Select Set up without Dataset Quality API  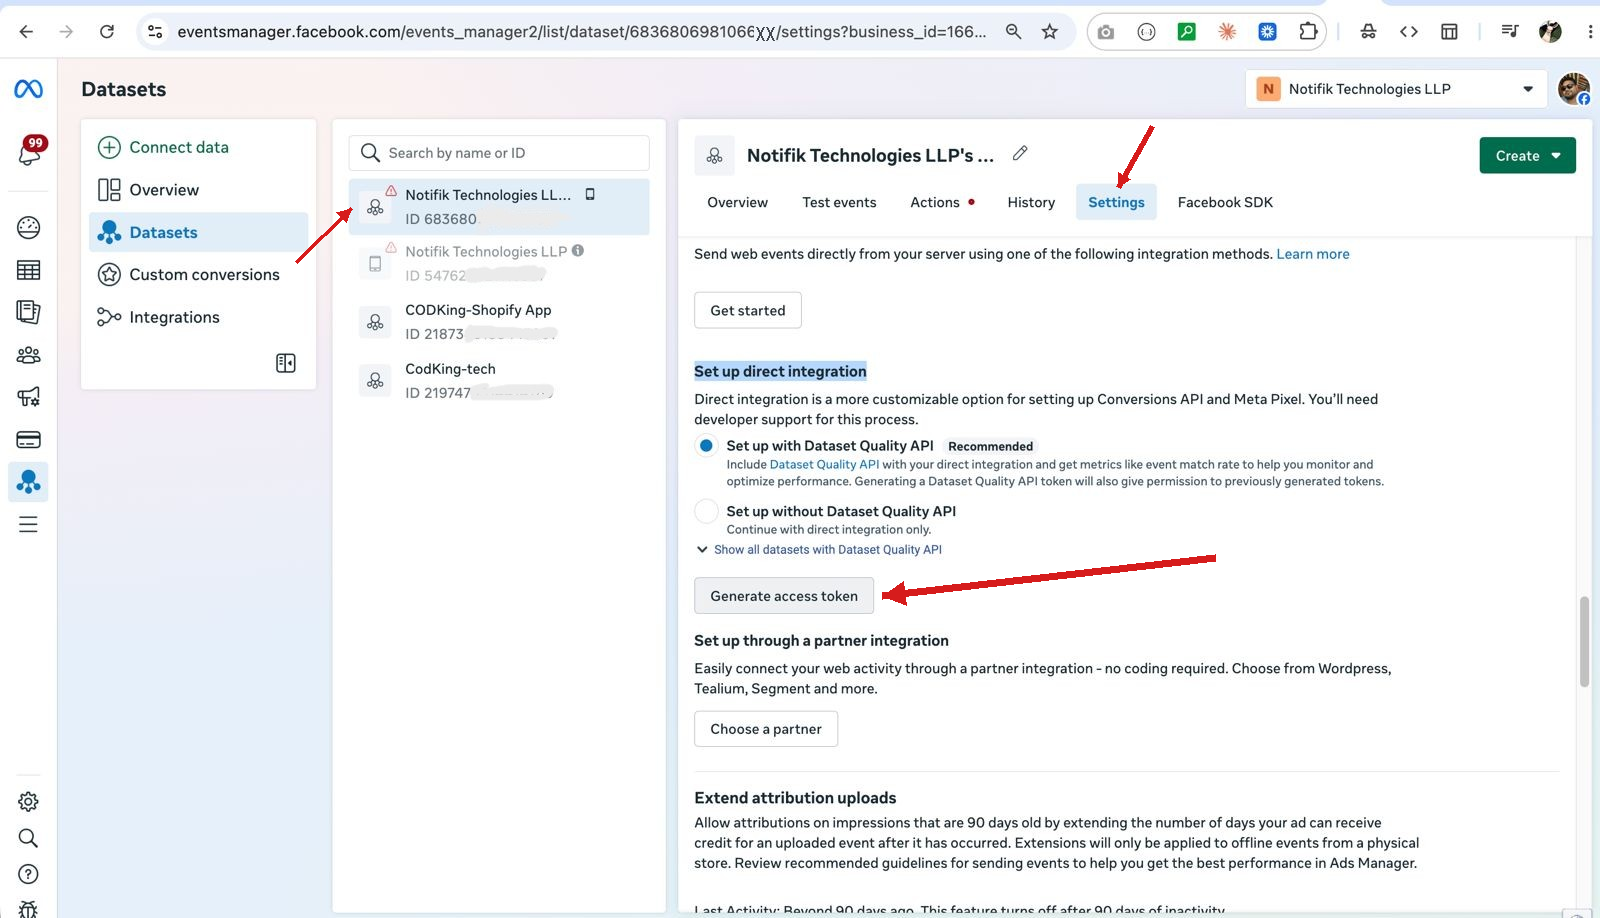(706, 511)
